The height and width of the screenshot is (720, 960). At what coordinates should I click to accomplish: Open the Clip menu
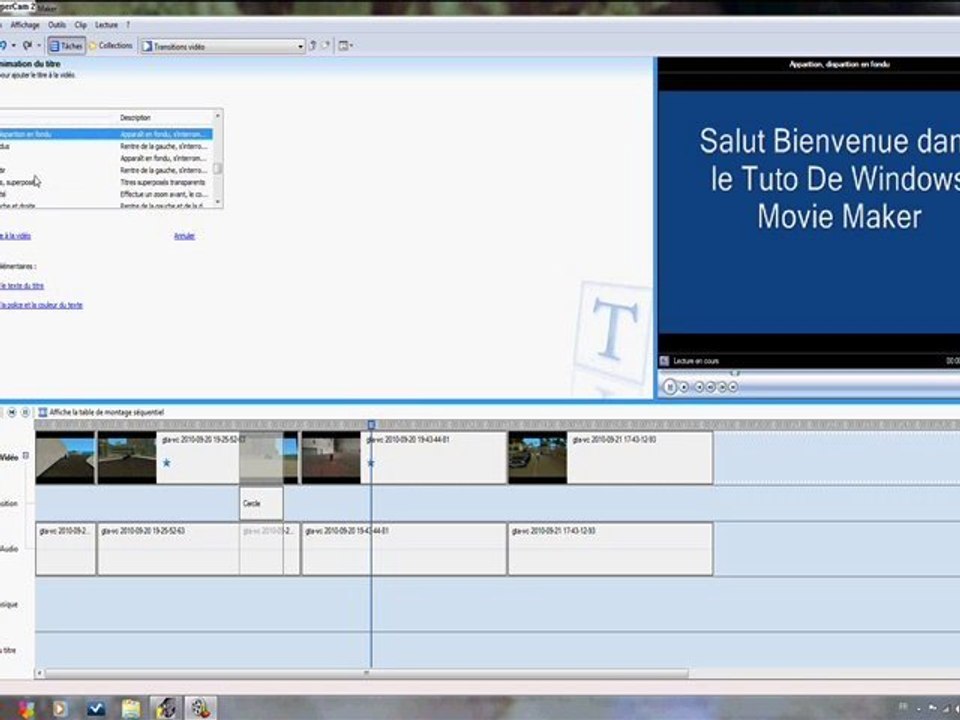pos(81,25)
